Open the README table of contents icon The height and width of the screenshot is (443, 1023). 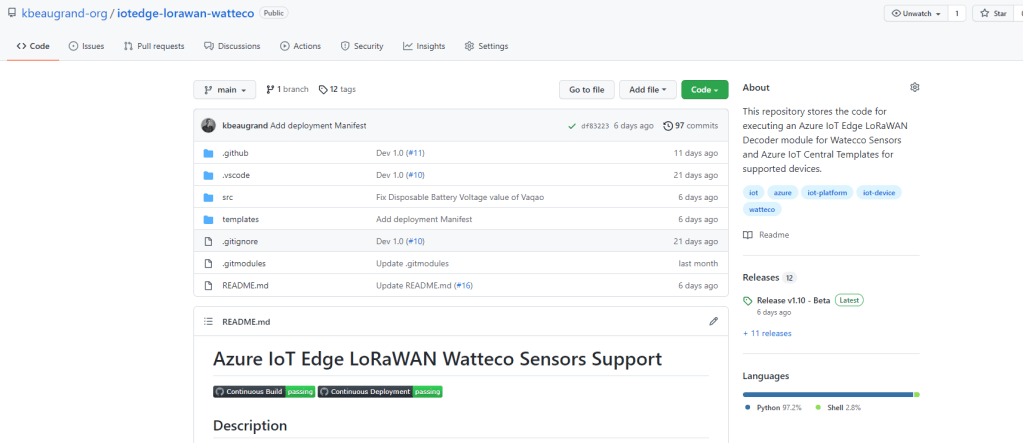tap(208, 322)
